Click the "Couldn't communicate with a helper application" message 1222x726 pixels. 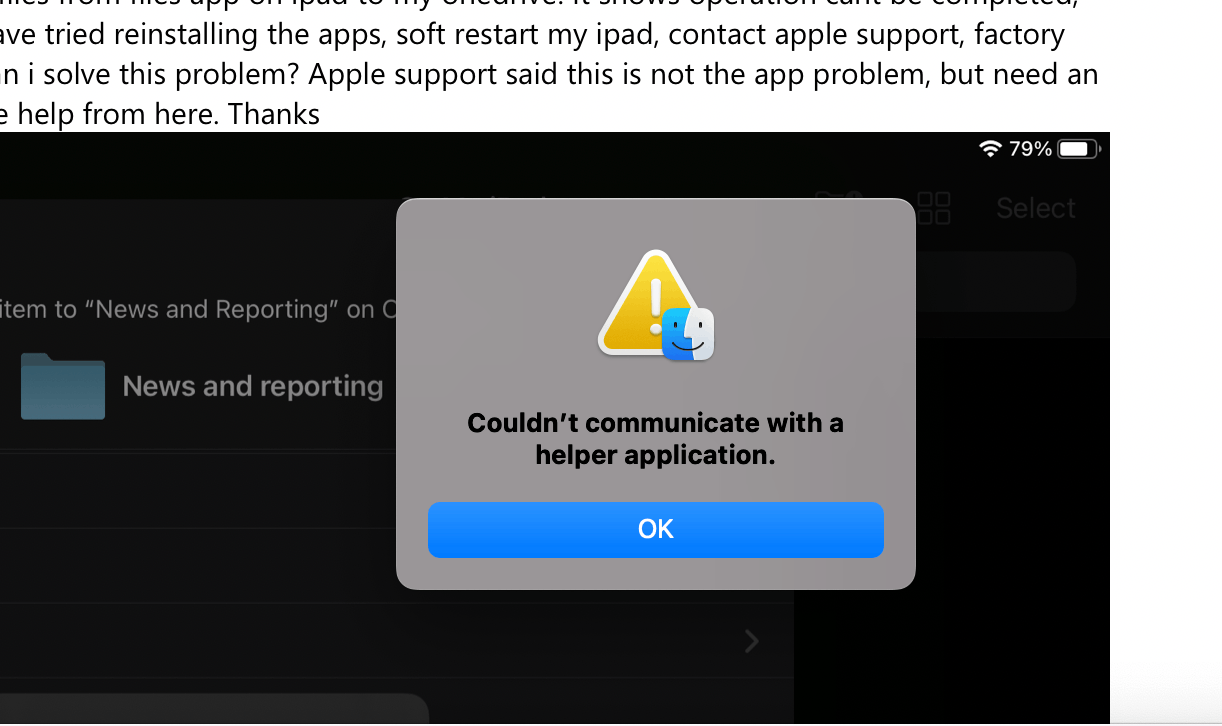(x=655, y=438)
